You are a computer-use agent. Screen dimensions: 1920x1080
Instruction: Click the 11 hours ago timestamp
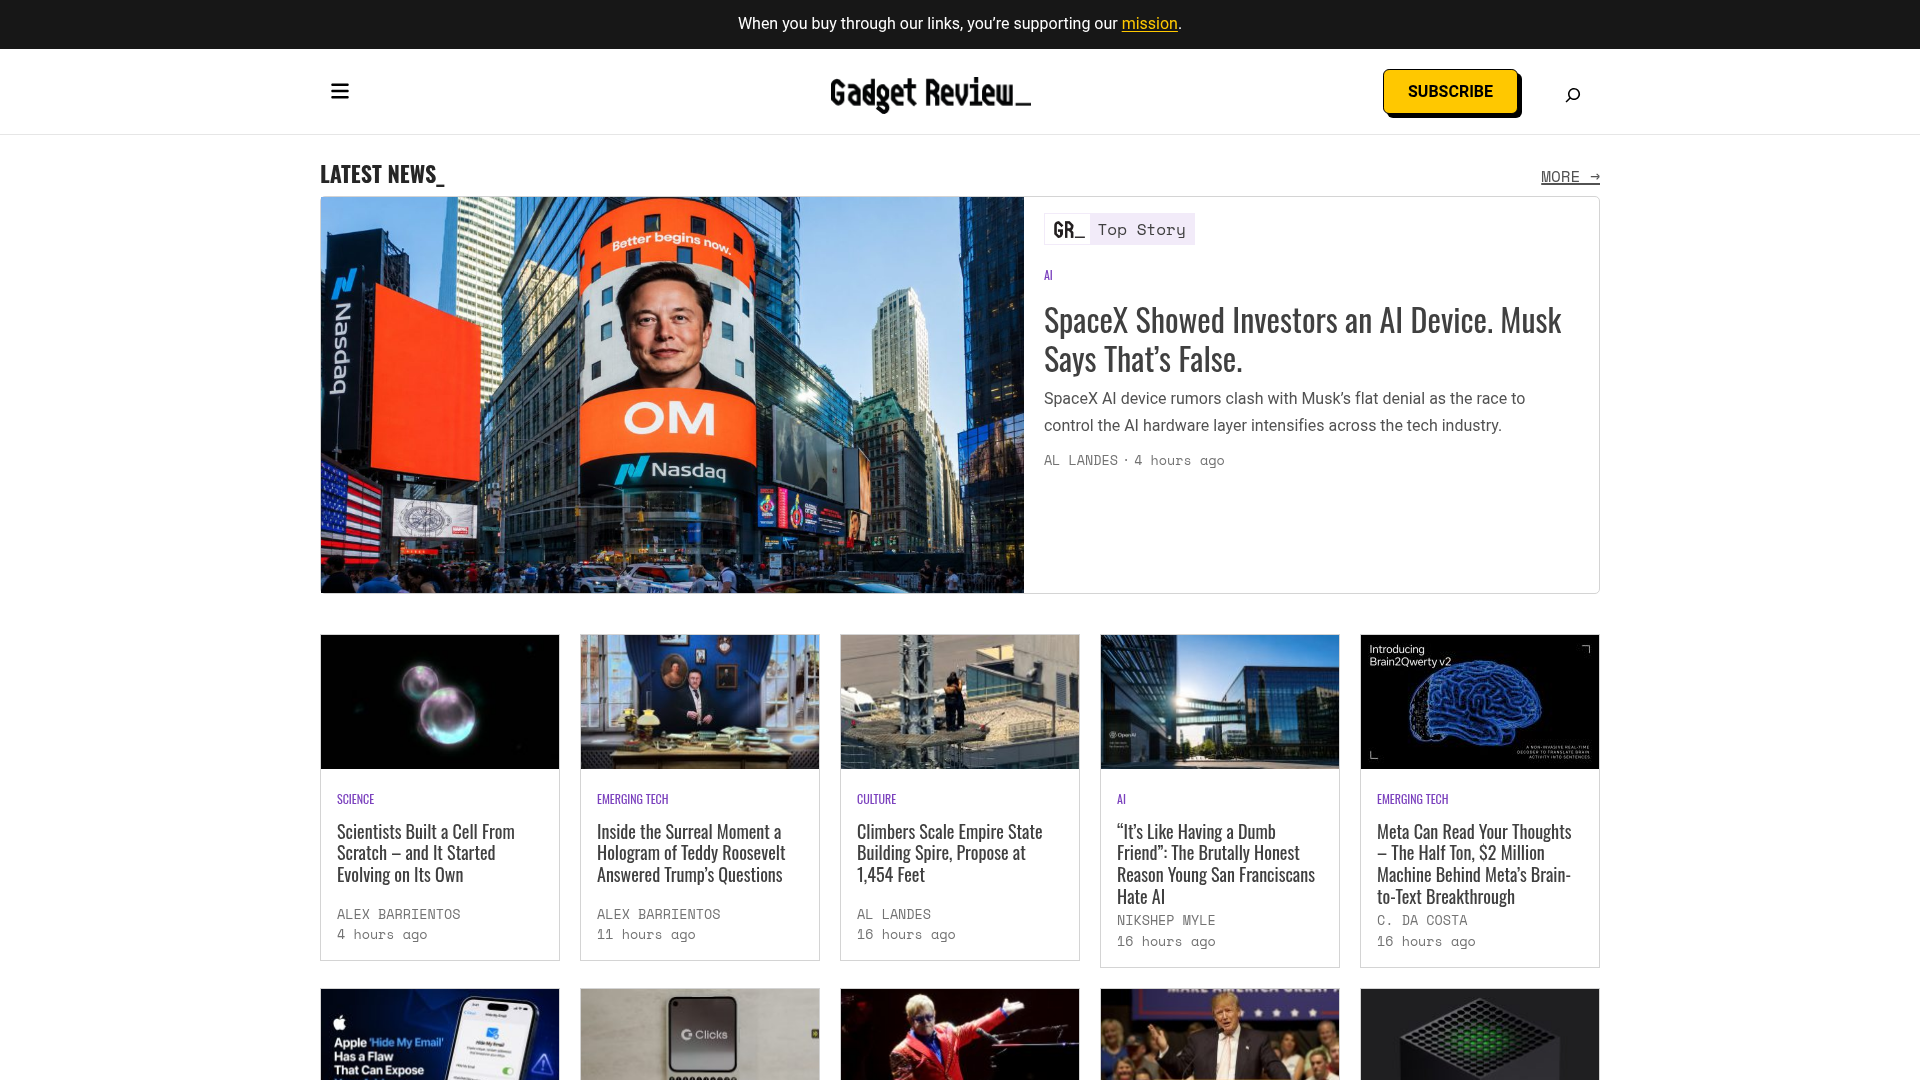(646, 934)
